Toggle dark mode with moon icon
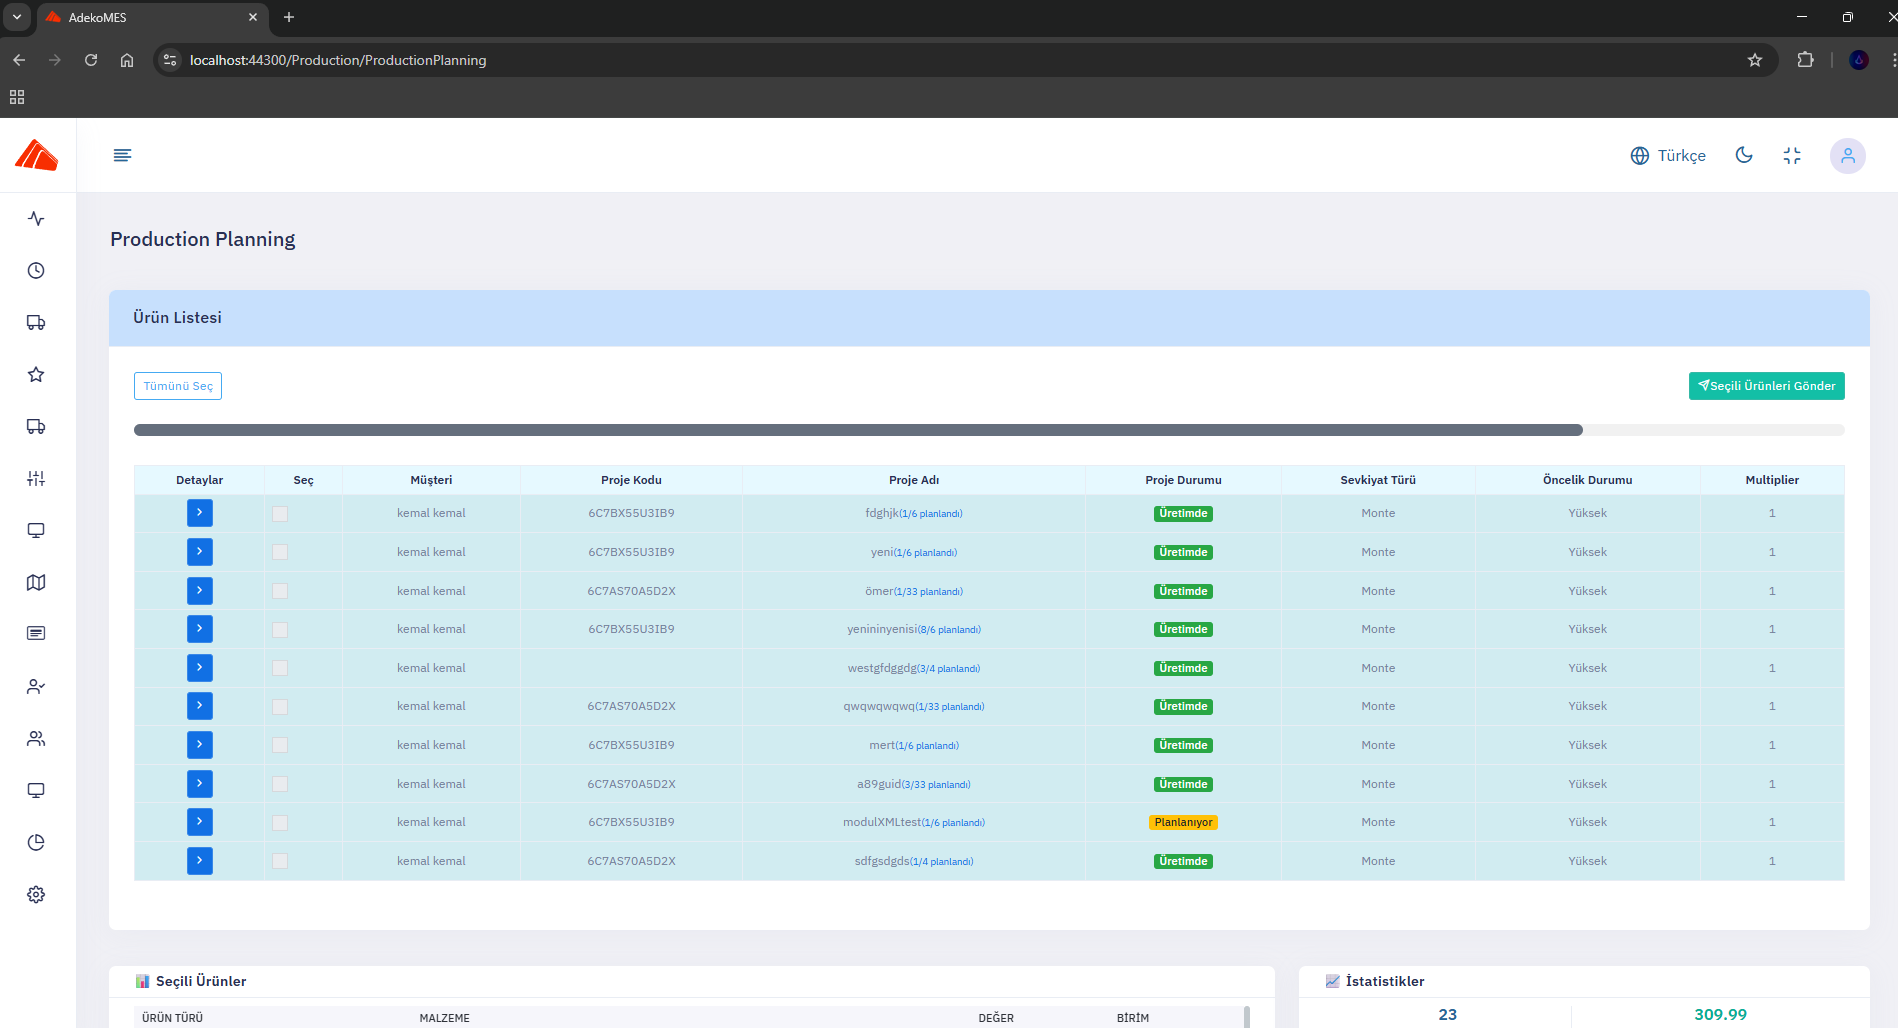This screenshot has height=1028, width=1898. pos(1744,155)
